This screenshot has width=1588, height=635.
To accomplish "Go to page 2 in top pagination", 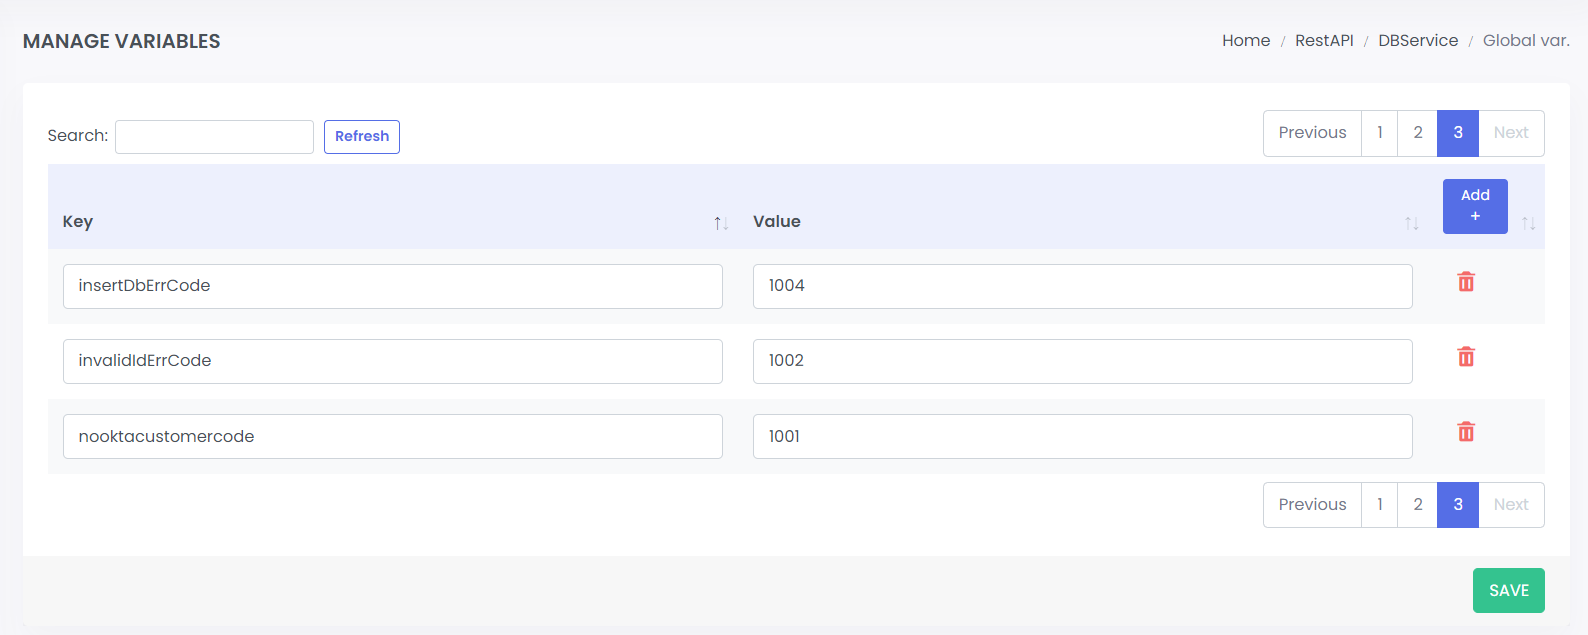I will coord(1417,133).
